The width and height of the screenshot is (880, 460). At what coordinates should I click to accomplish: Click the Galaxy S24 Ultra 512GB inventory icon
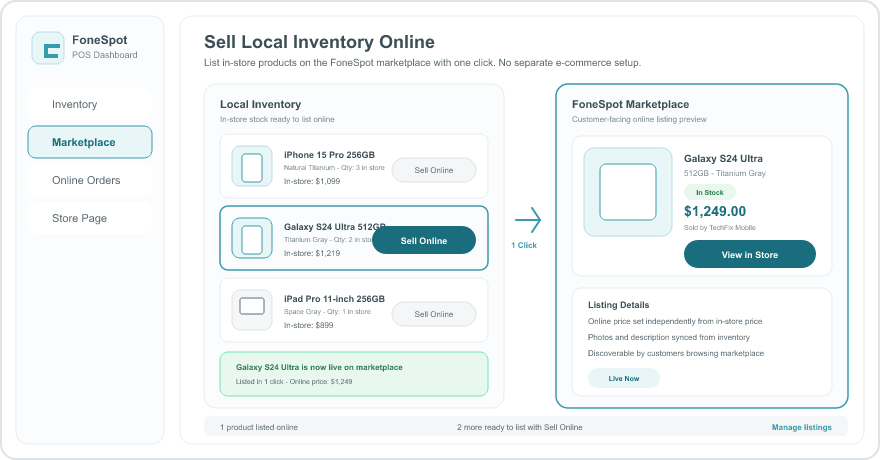(x=252, y=238)
